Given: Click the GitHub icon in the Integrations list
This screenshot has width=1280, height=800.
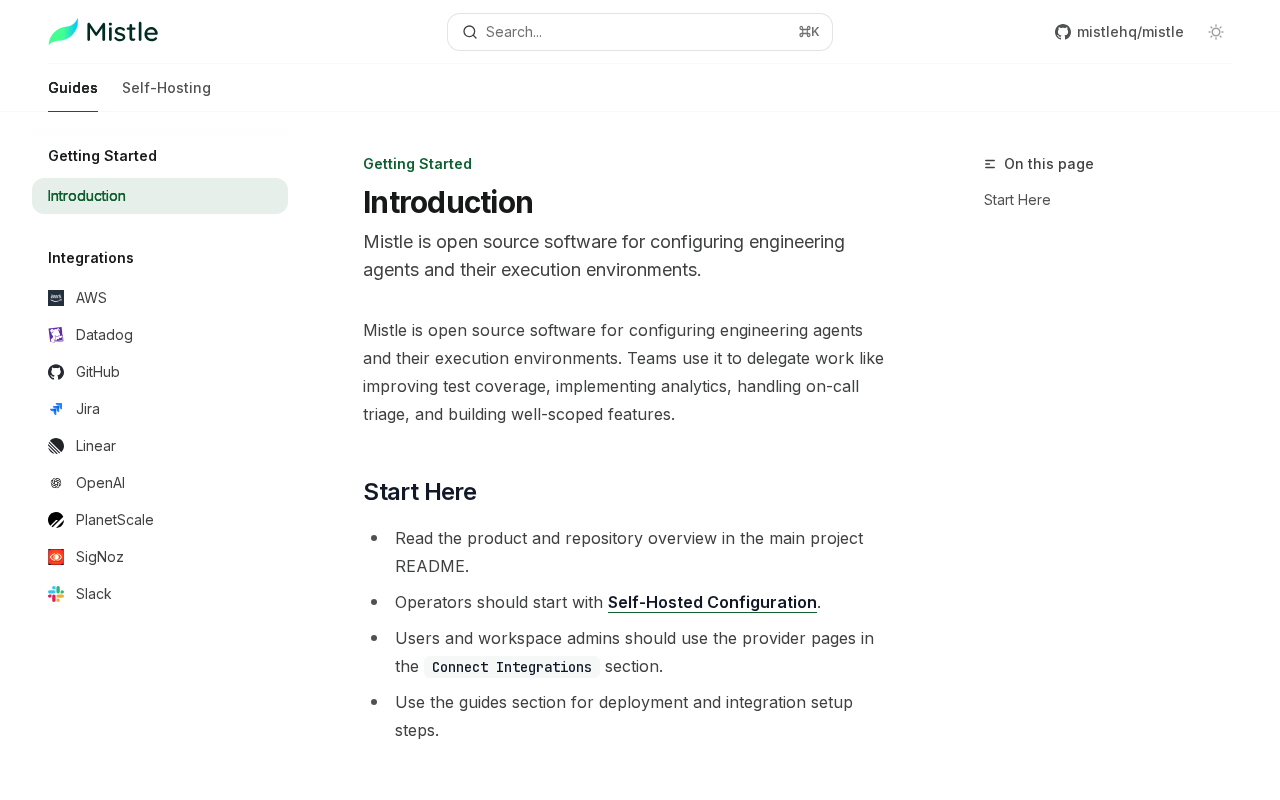Looking at the screenshot, I should click(x=56, y=372).
